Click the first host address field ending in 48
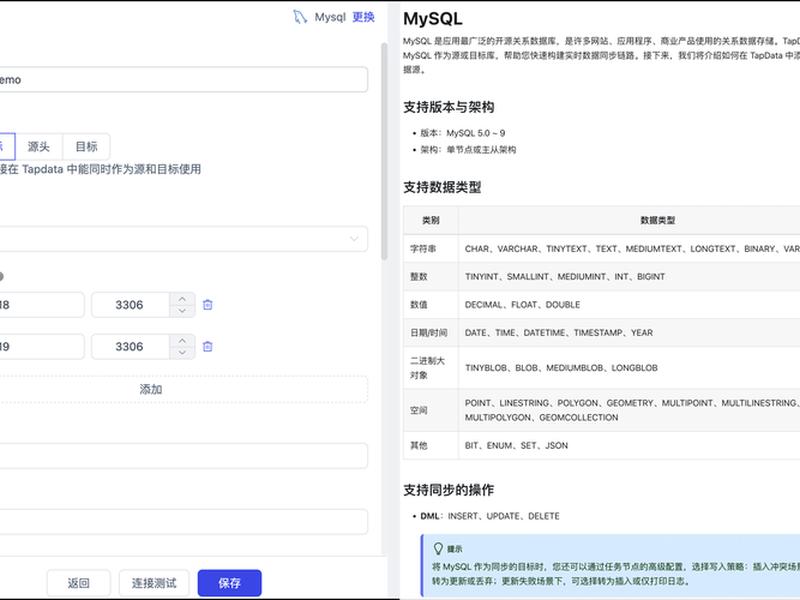This screenshot has height=600, width=800. [41, 305]
